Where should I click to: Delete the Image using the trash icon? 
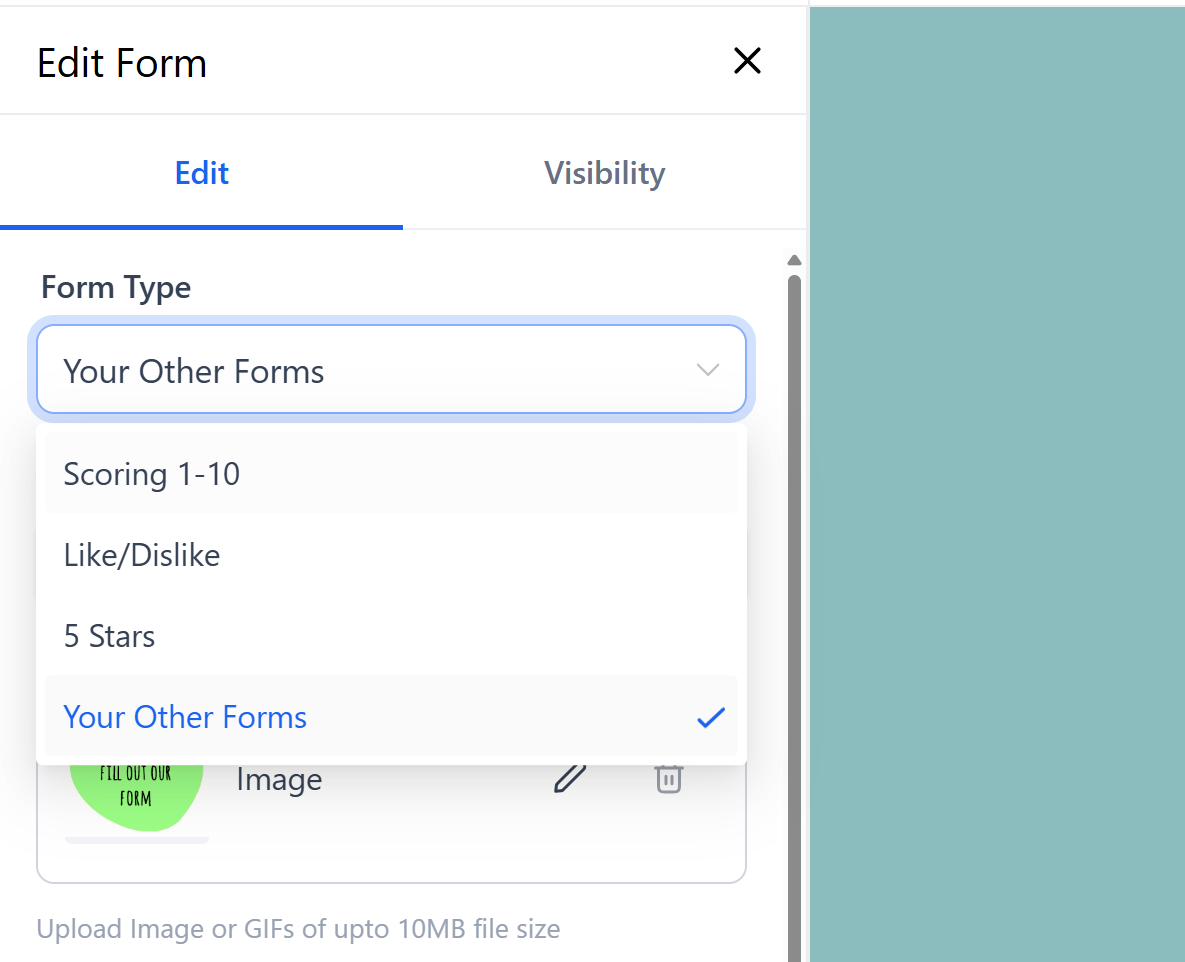tap(668, 779)
